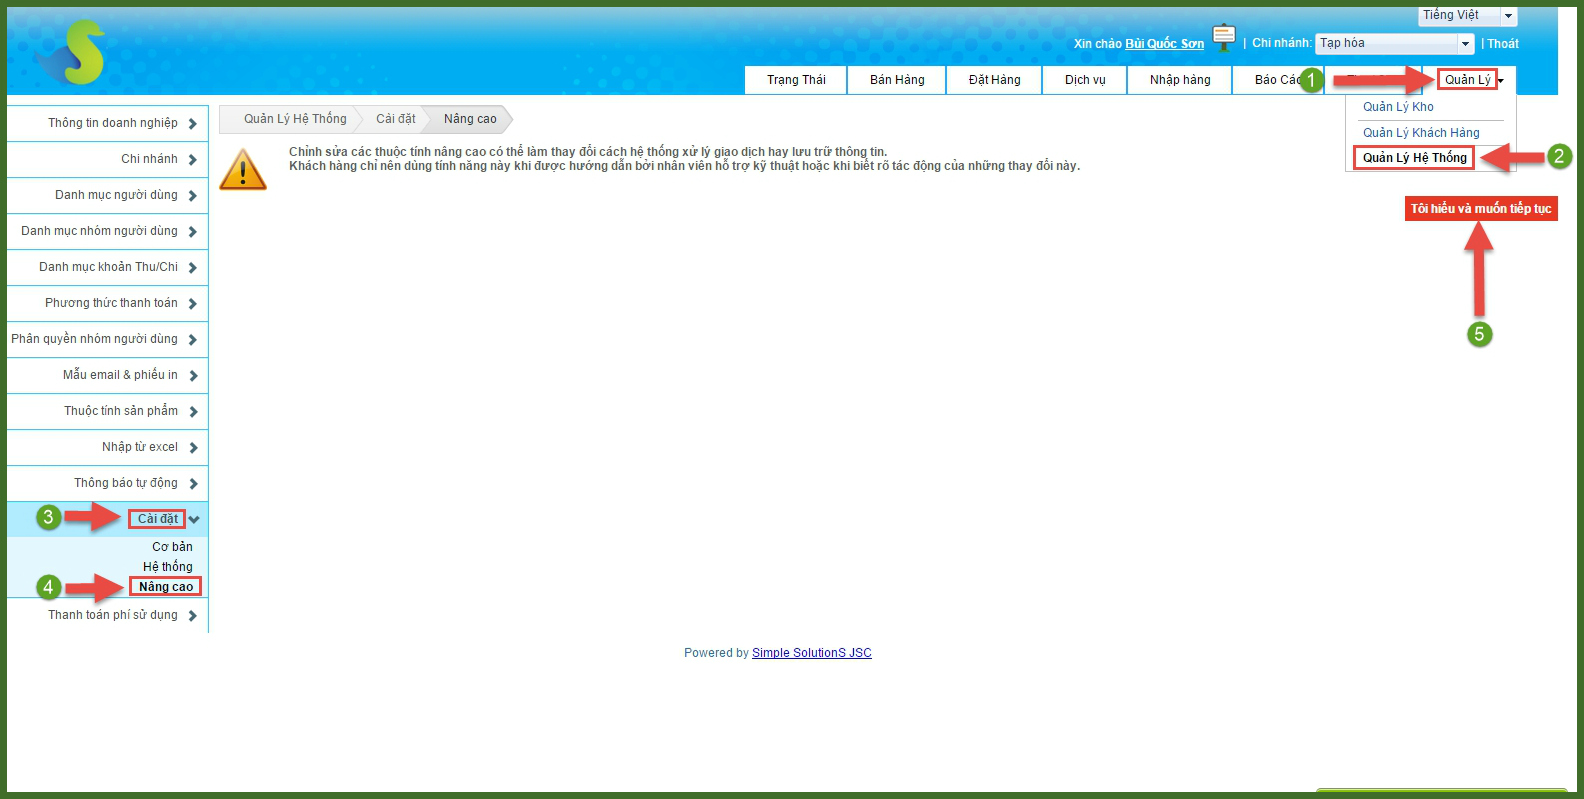Open the Simple SolutionS JSC link
The image size is (1584, 799).
pyautogui.click(x=811, y=653)
